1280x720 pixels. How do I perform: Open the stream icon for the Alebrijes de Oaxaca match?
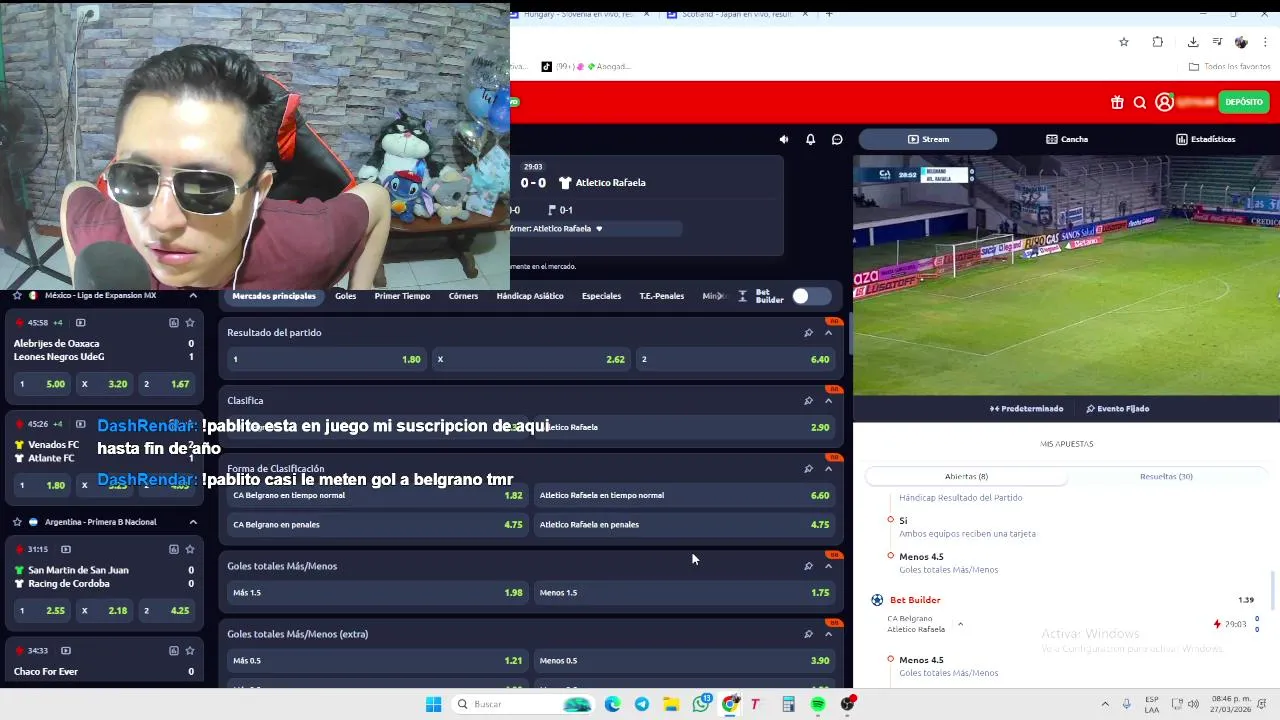point(81,323)
